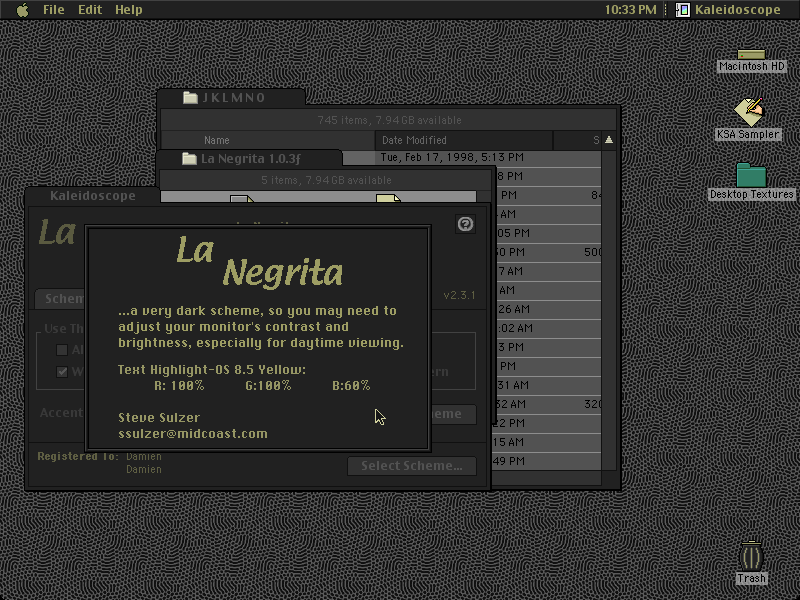Reverse the sort order with the triangle button
The width and height of the screenshot is (800, 600).
coord(609,140)
